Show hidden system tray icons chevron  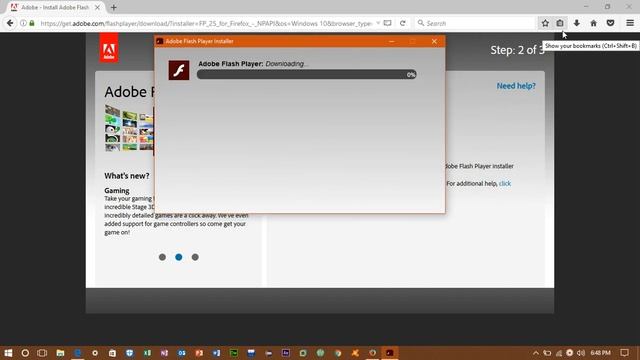[536, 353]
